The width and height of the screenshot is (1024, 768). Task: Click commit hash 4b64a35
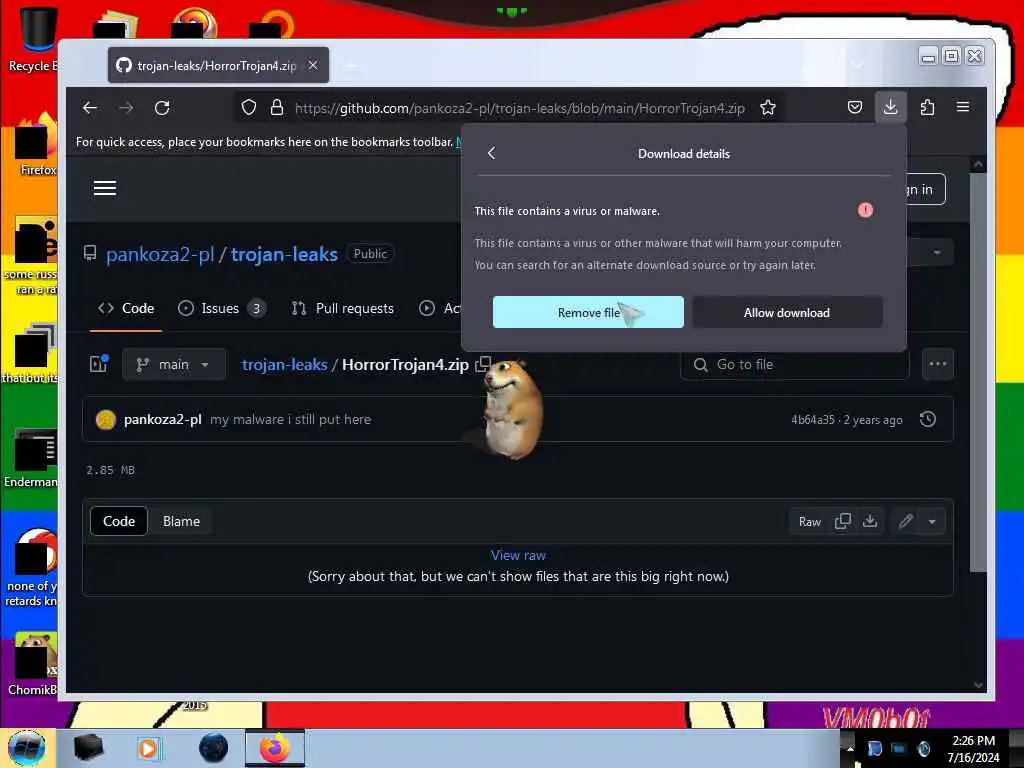click(x=812, y=420)
